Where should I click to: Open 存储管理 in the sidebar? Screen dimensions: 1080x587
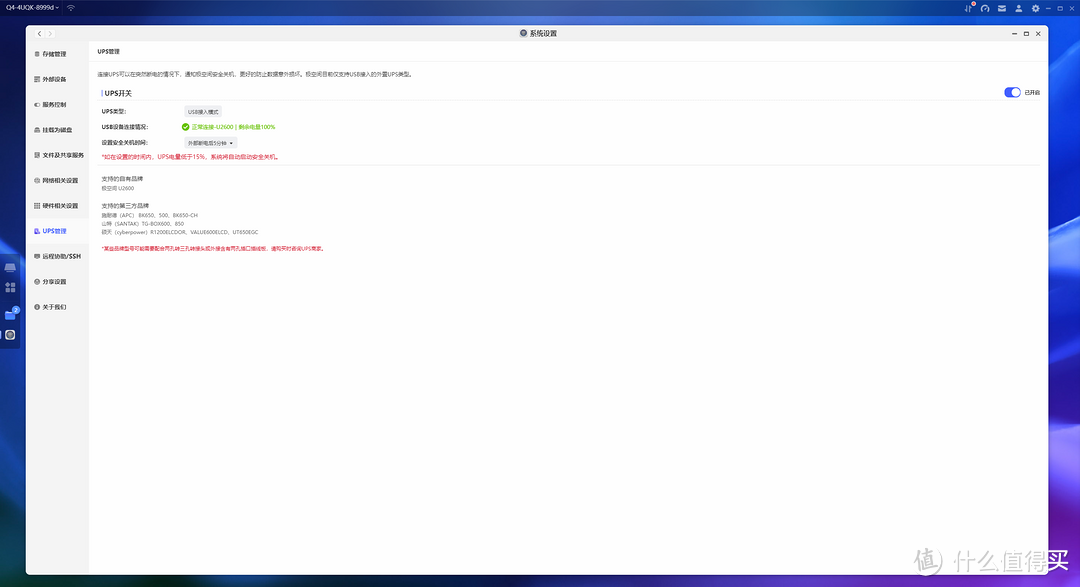[54, 54]
